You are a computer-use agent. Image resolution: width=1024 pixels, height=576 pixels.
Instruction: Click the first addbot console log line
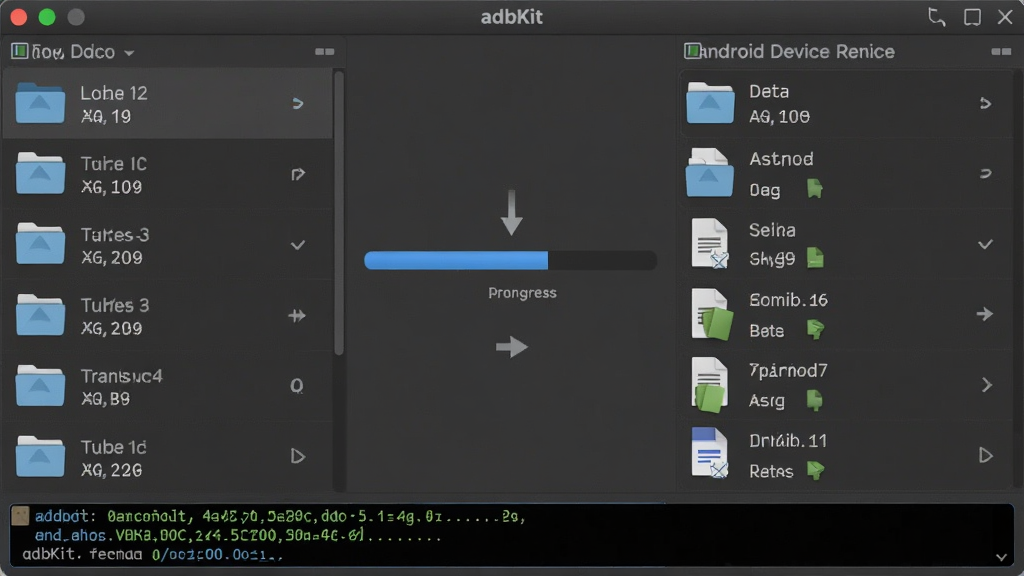pyautogui.click(x=280, y=517)
